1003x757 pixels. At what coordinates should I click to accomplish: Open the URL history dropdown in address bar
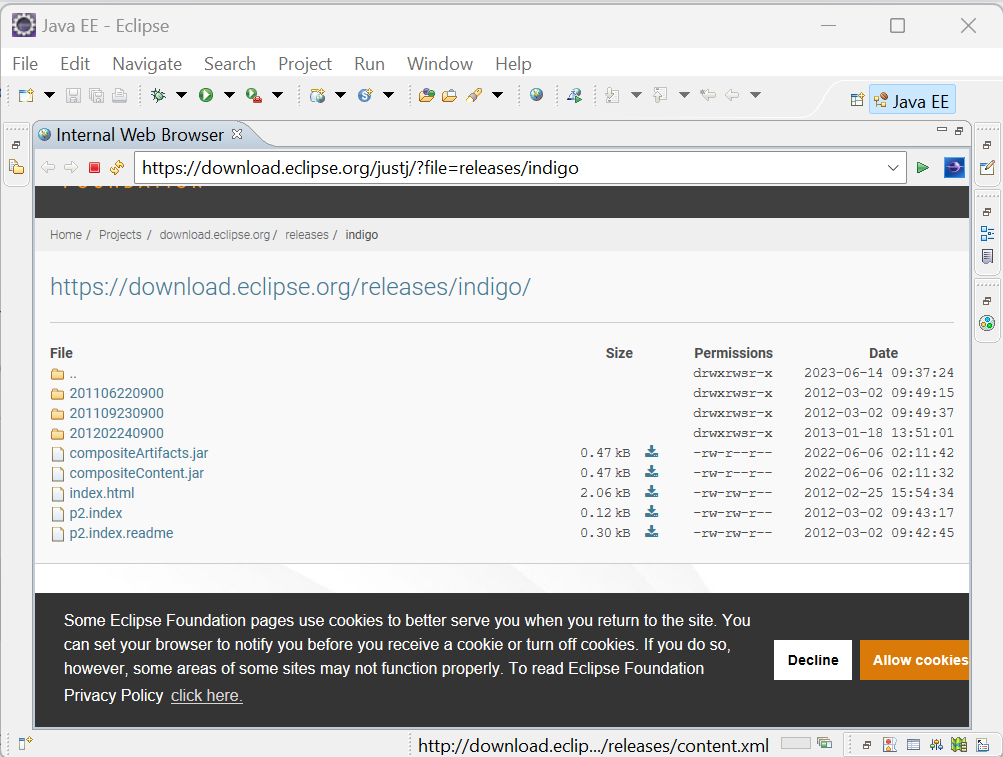pyautogui.click(x=893, y=168)
